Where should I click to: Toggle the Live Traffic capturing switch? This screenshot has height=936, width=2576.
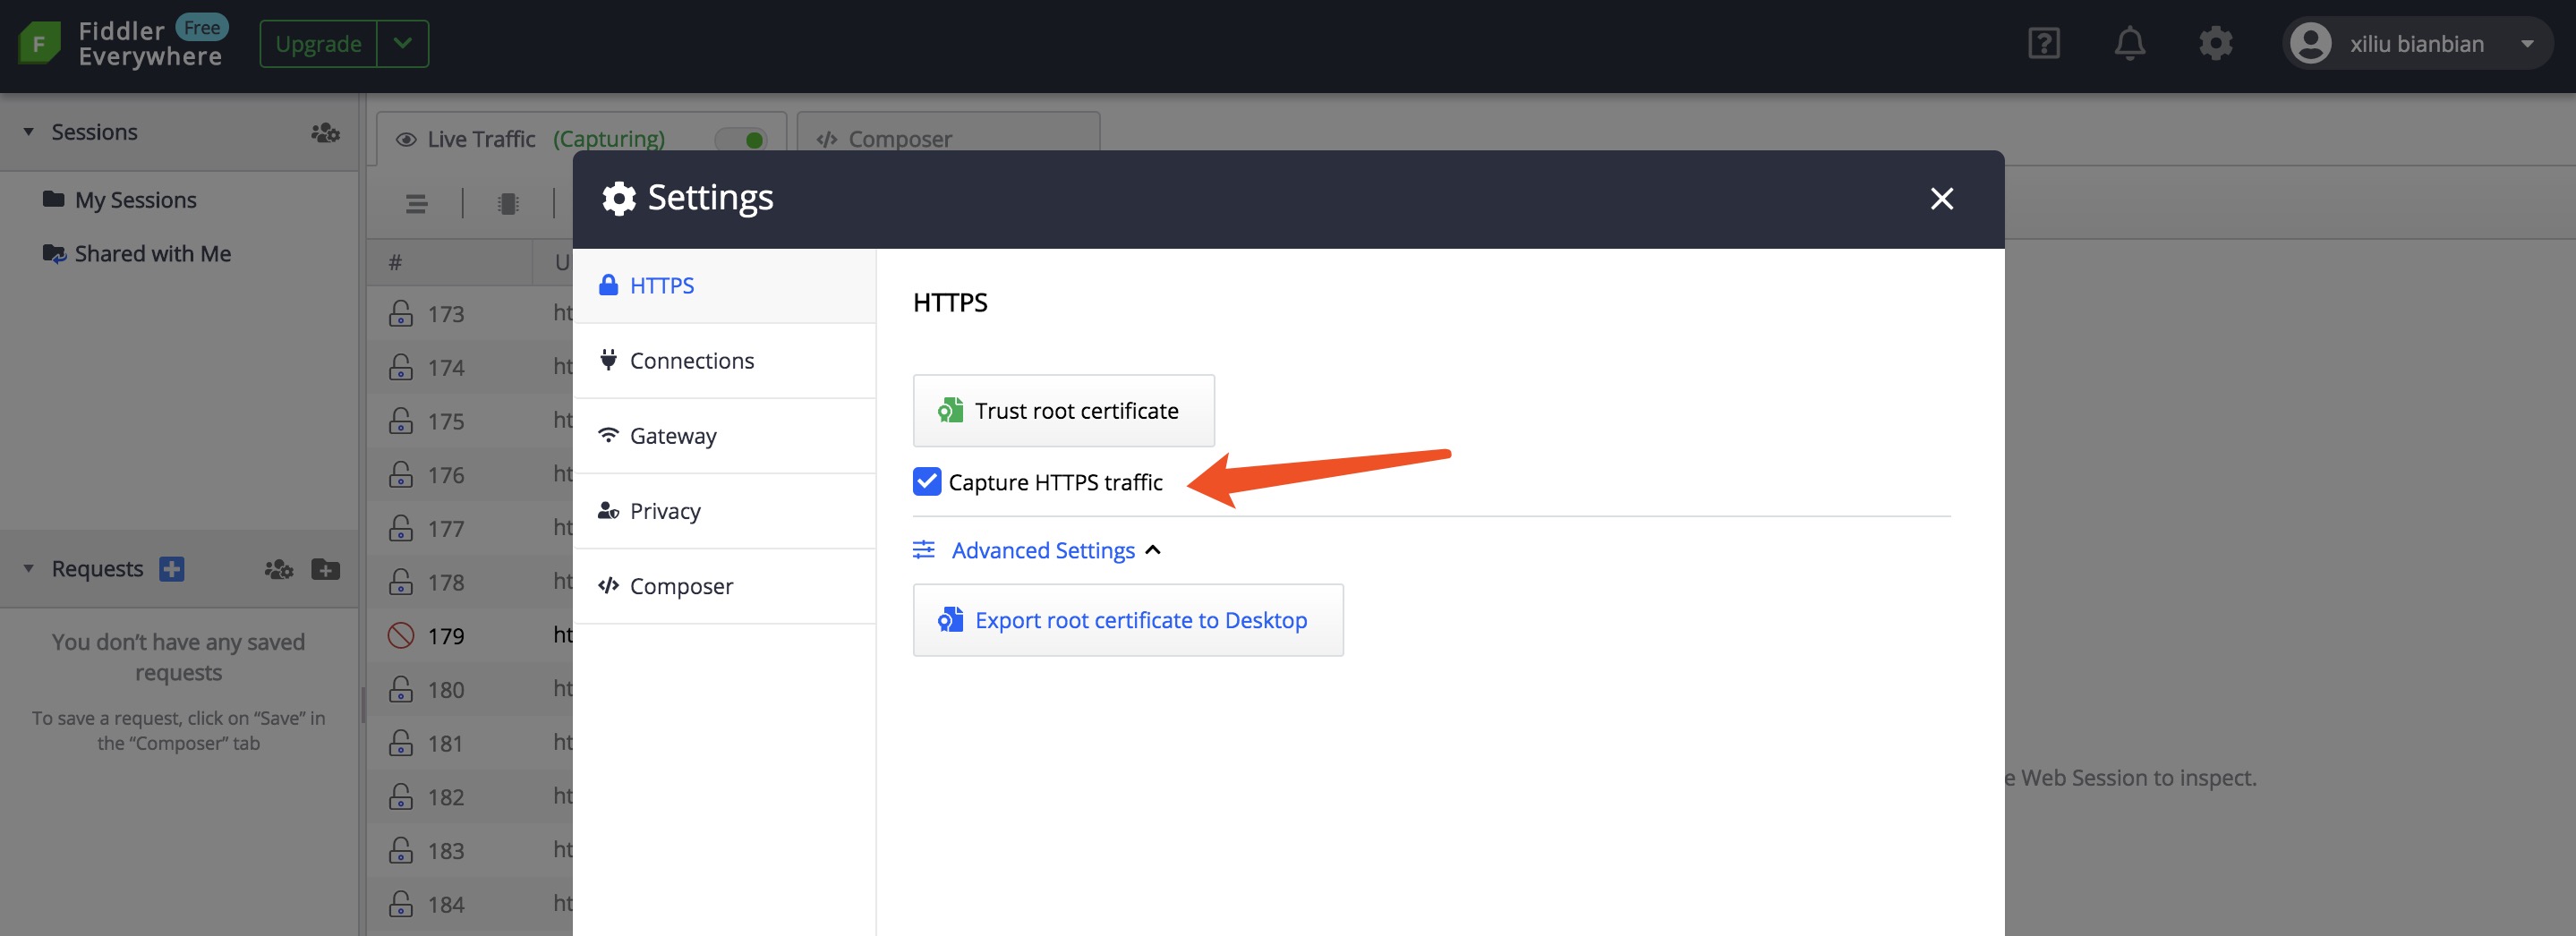742,139
